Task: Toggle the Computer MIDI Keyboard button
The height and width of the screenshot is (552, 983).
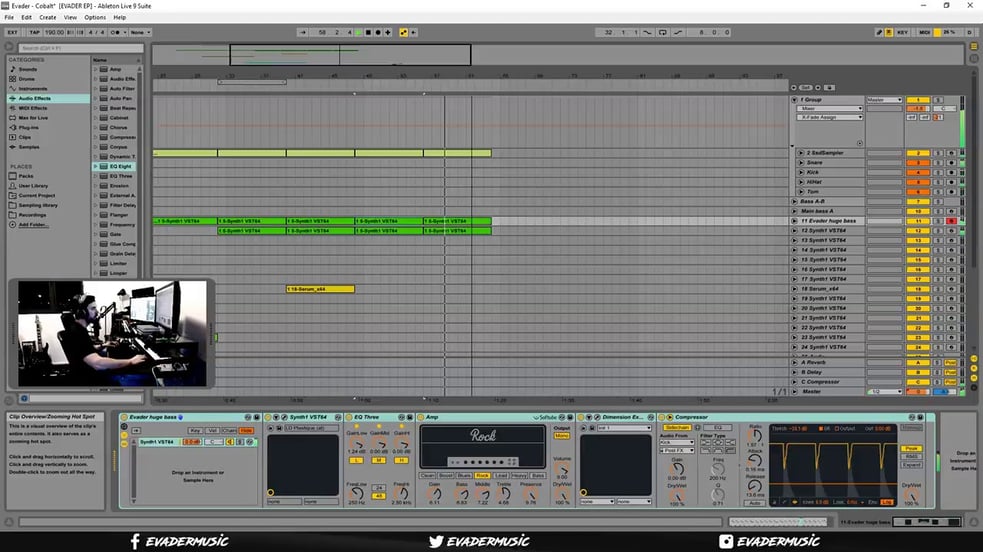Action: pyautogui.click(x=889, y=32)
